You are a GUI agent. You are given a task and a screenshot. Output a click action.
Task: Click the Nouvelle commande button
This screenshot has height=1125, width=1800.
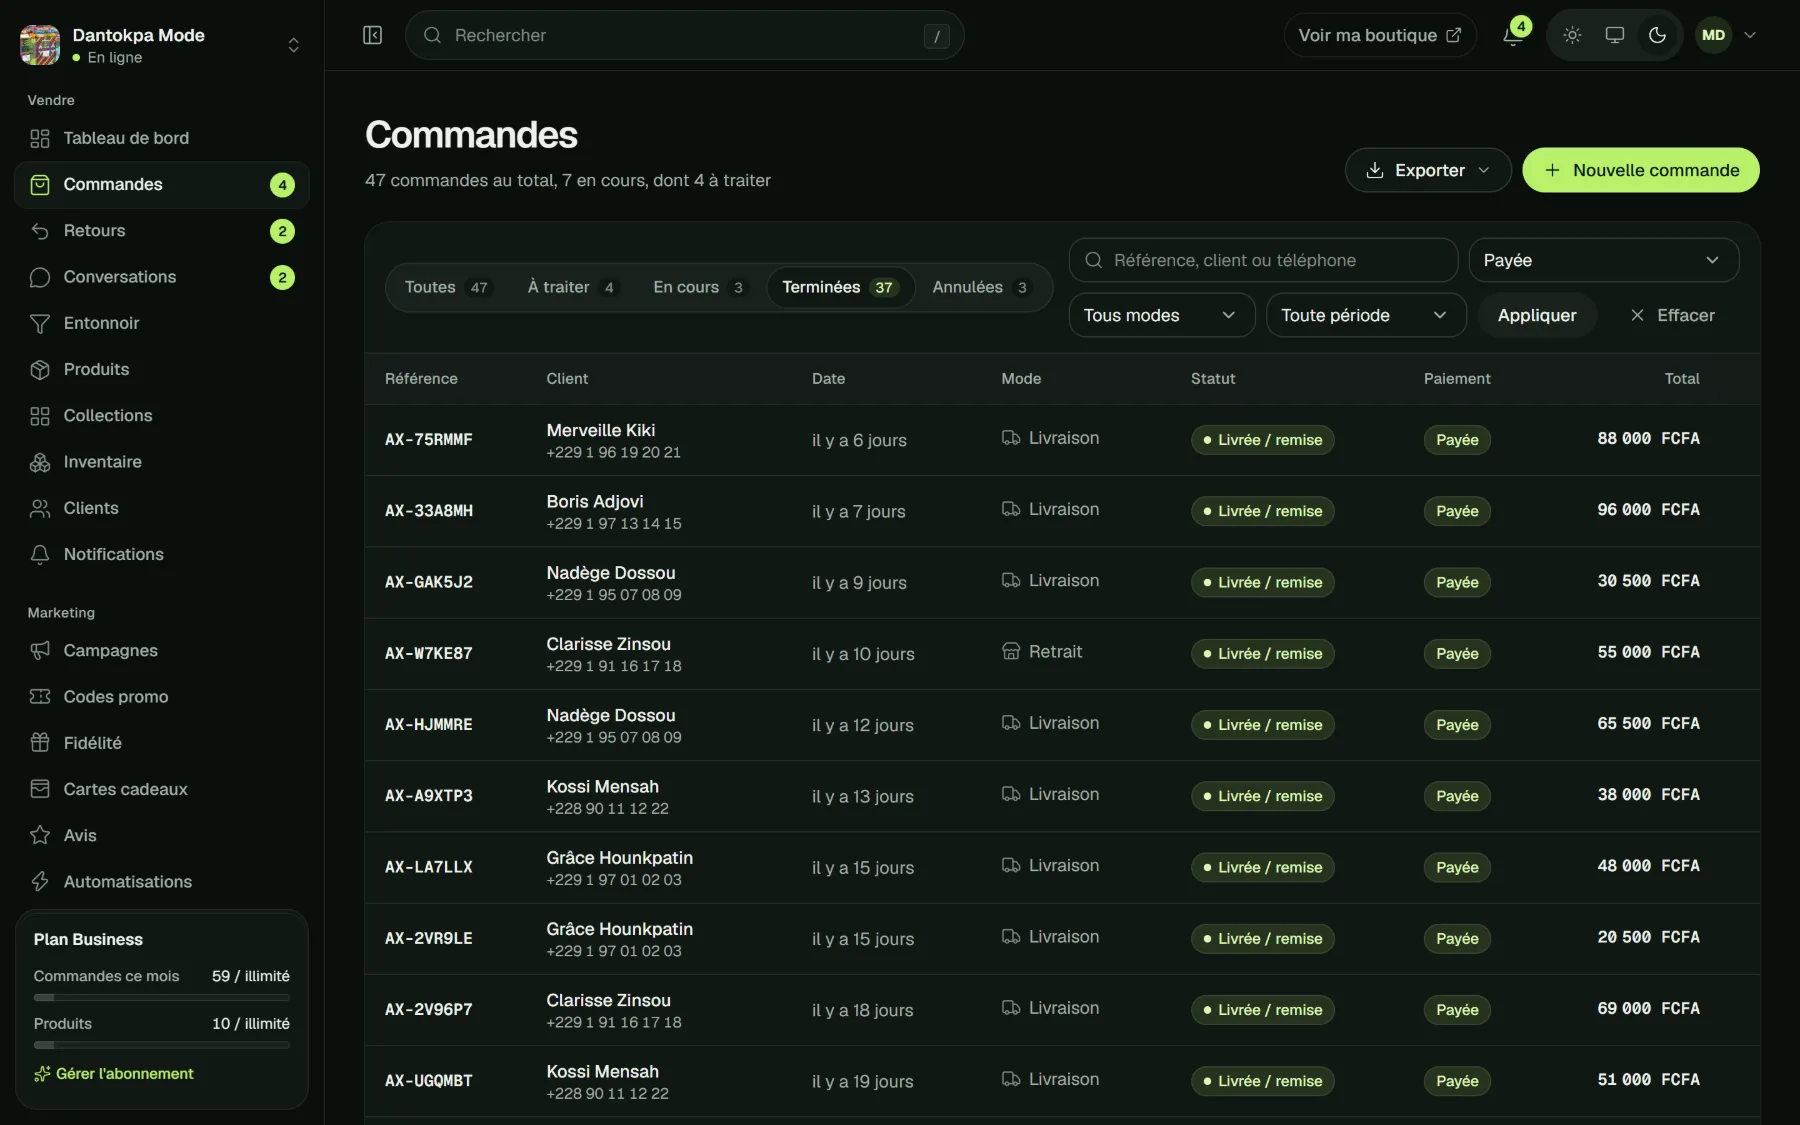pos(1640,170)
